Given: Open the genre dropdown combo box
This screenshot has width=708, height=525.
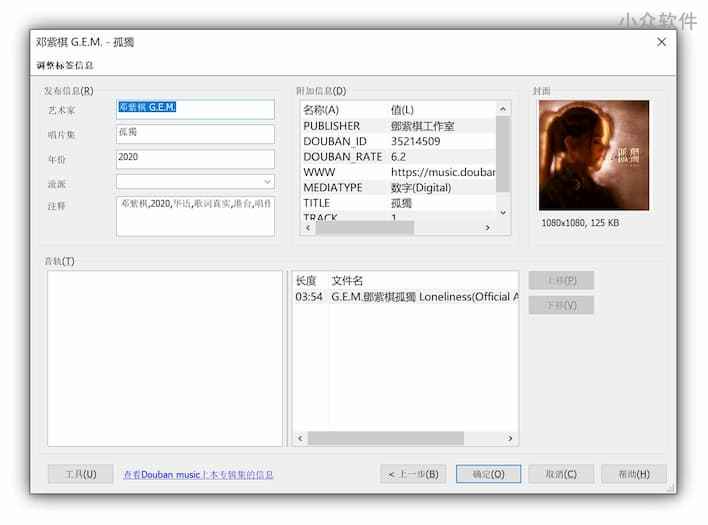Looking at the screenshot, I should (195, 182).
